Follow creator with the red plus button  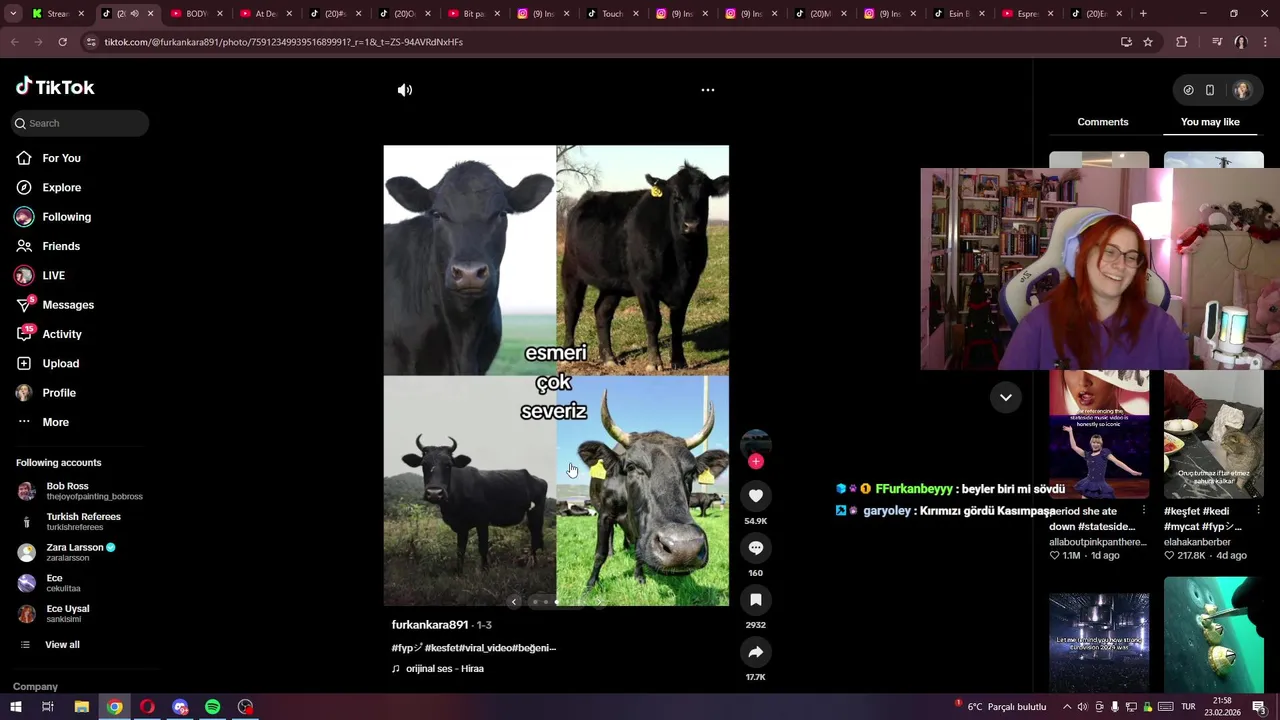tap(756, 461)
